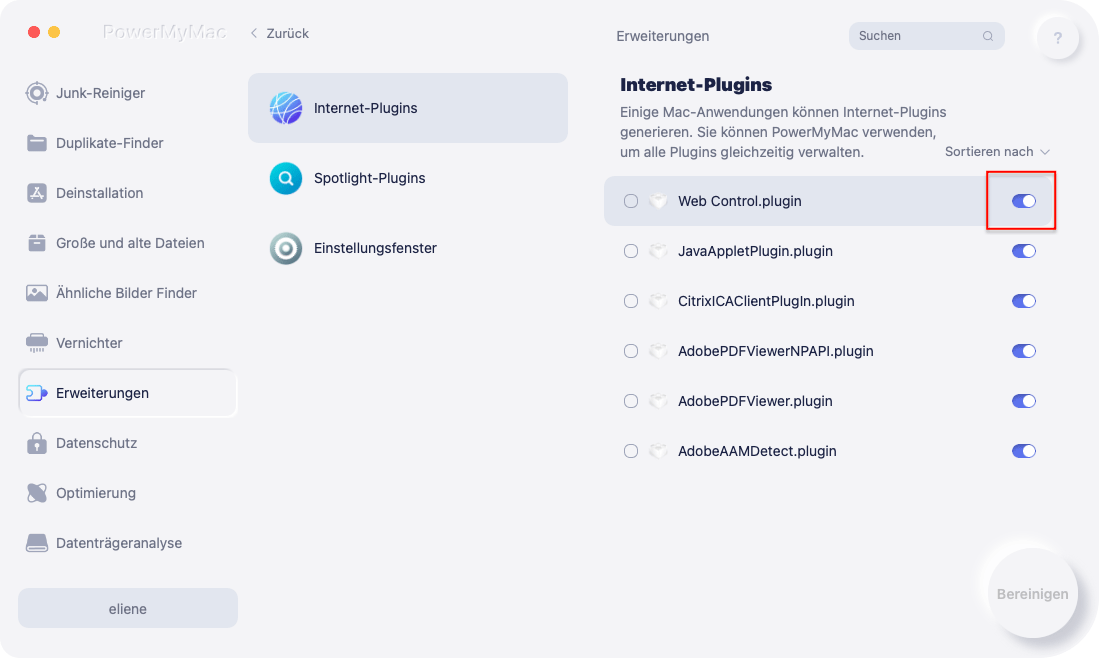This screenshot has width=1099, height=658.
Task: Open Große und alte Dateien section
Action: pos(129,243)
